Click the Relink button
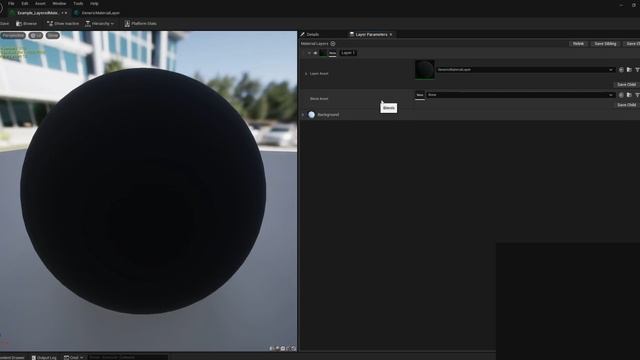Screen dimensions: 640x360 578,44
